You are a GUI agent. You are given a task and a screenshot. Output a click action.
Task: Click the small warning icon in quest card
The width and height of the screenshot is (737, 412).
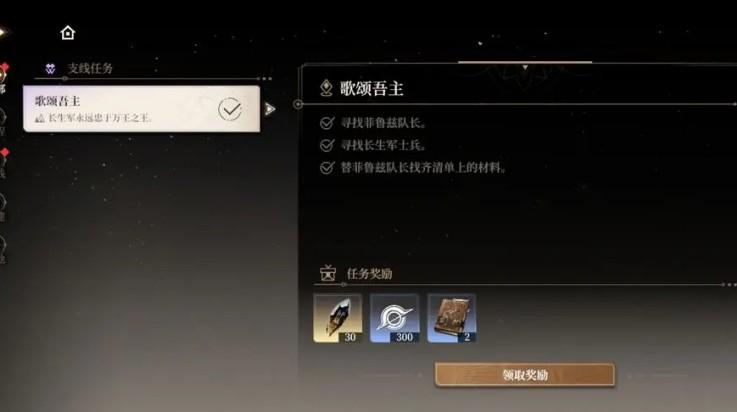40,118
